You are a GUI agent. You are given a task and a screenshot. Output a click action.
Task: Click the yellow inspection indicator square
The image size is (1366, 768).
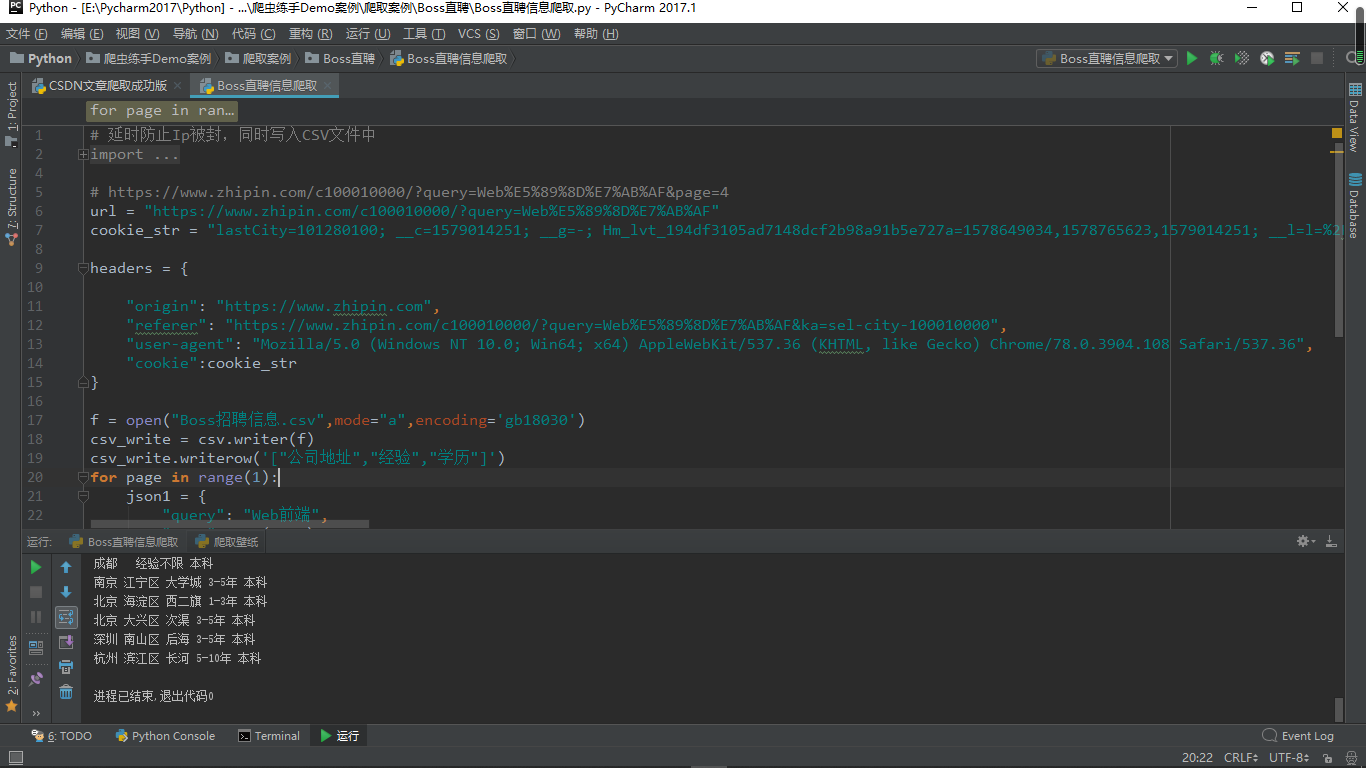click(1337, 133)
